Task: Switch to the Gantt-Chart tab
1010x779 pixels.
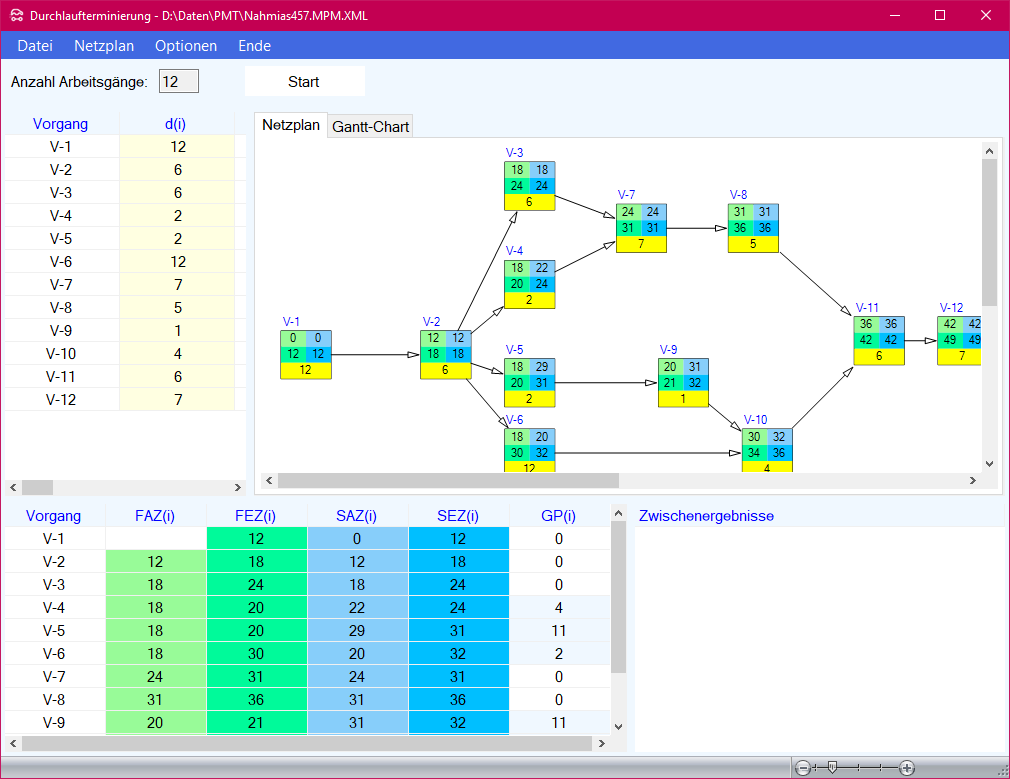Action: click(x=371, y=127)
